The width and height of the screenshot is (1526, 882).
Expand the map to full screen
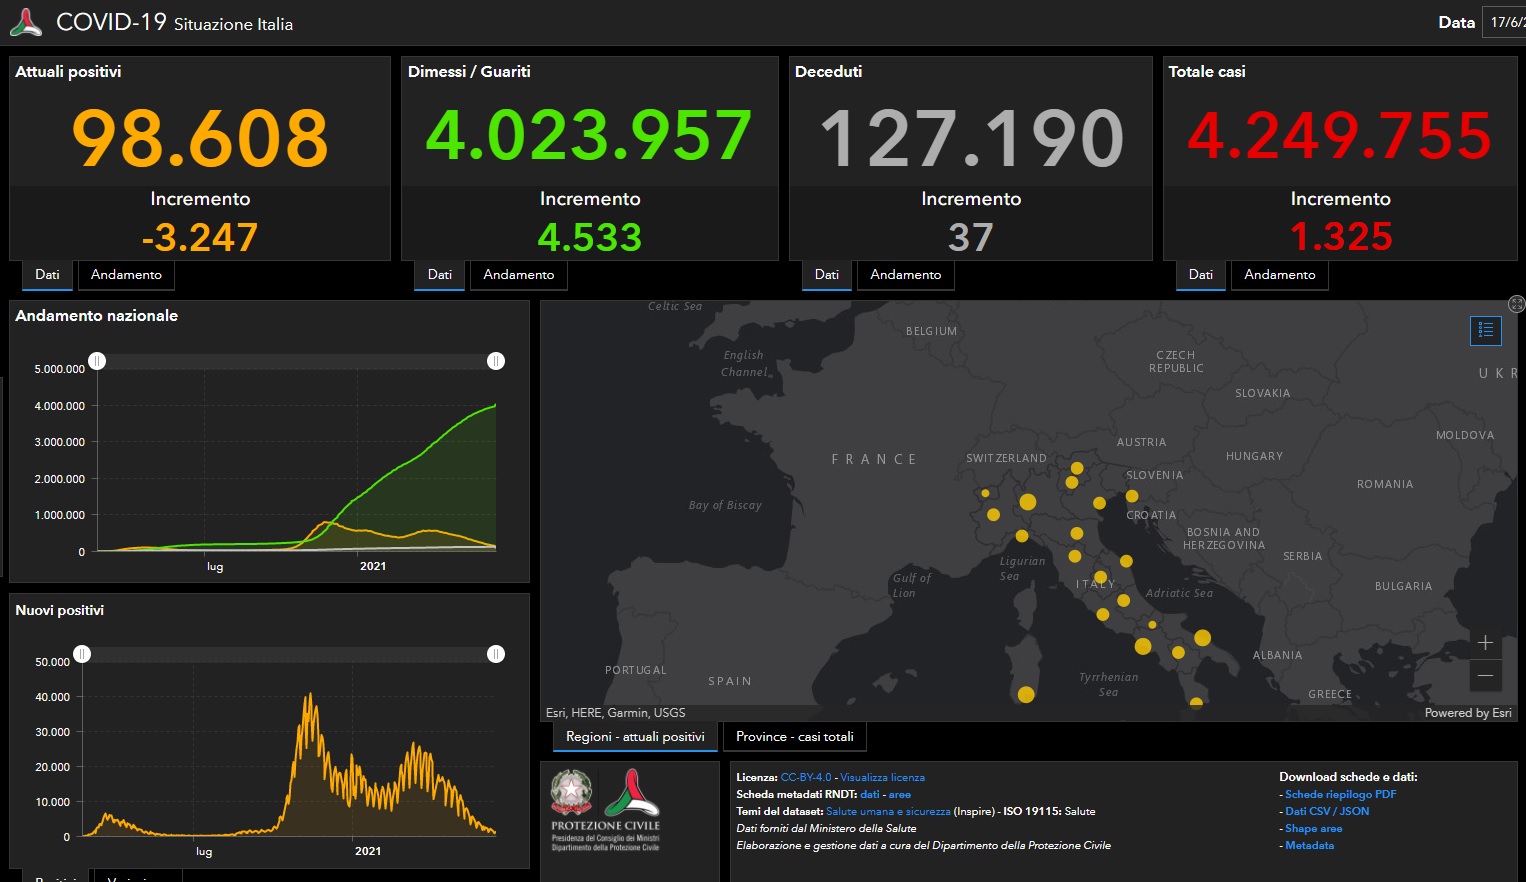click(1516, 304)
